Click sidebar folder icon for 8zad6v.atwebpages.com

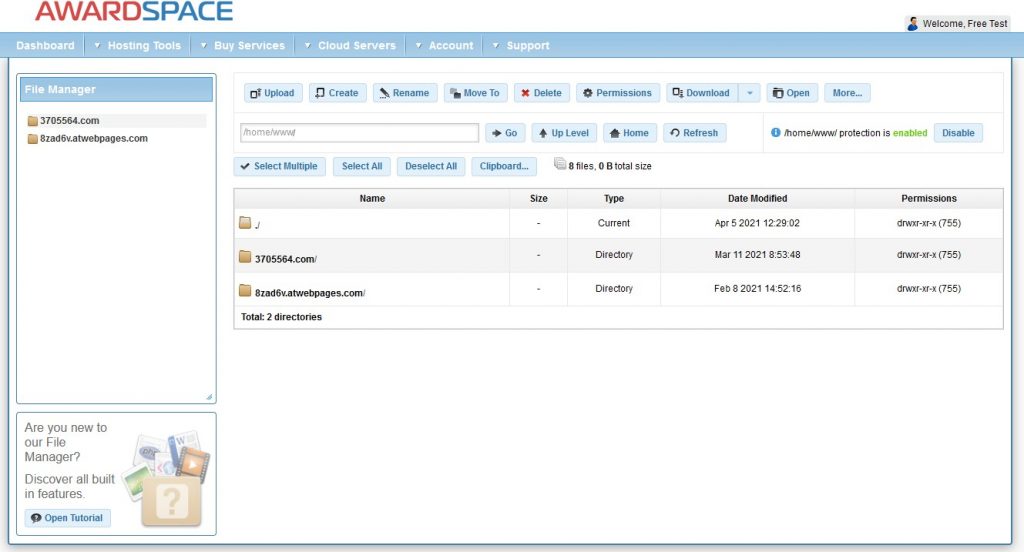coord(33,138)
